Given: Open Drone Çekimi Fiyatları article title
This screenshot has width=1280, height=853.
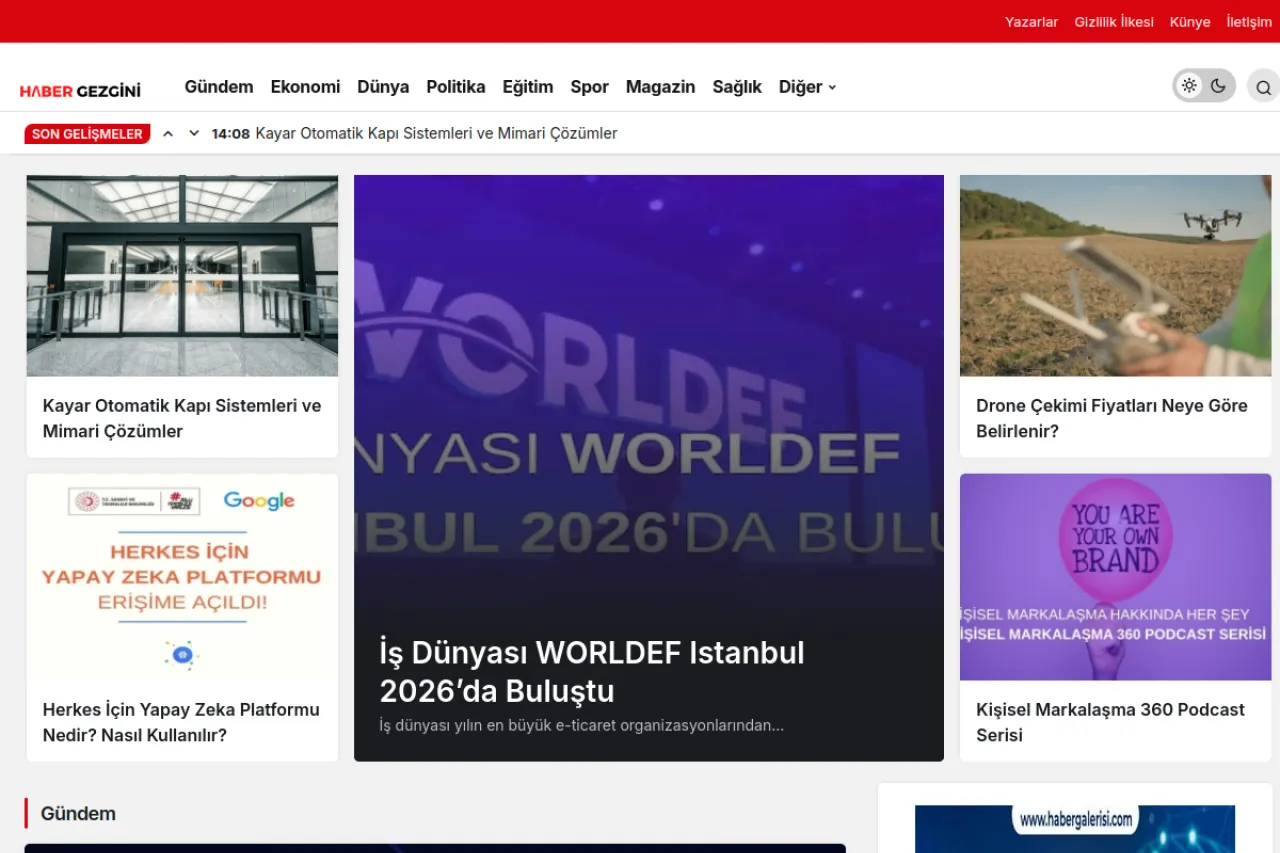Looking at the screenshot, I should tap(1112, 418).
